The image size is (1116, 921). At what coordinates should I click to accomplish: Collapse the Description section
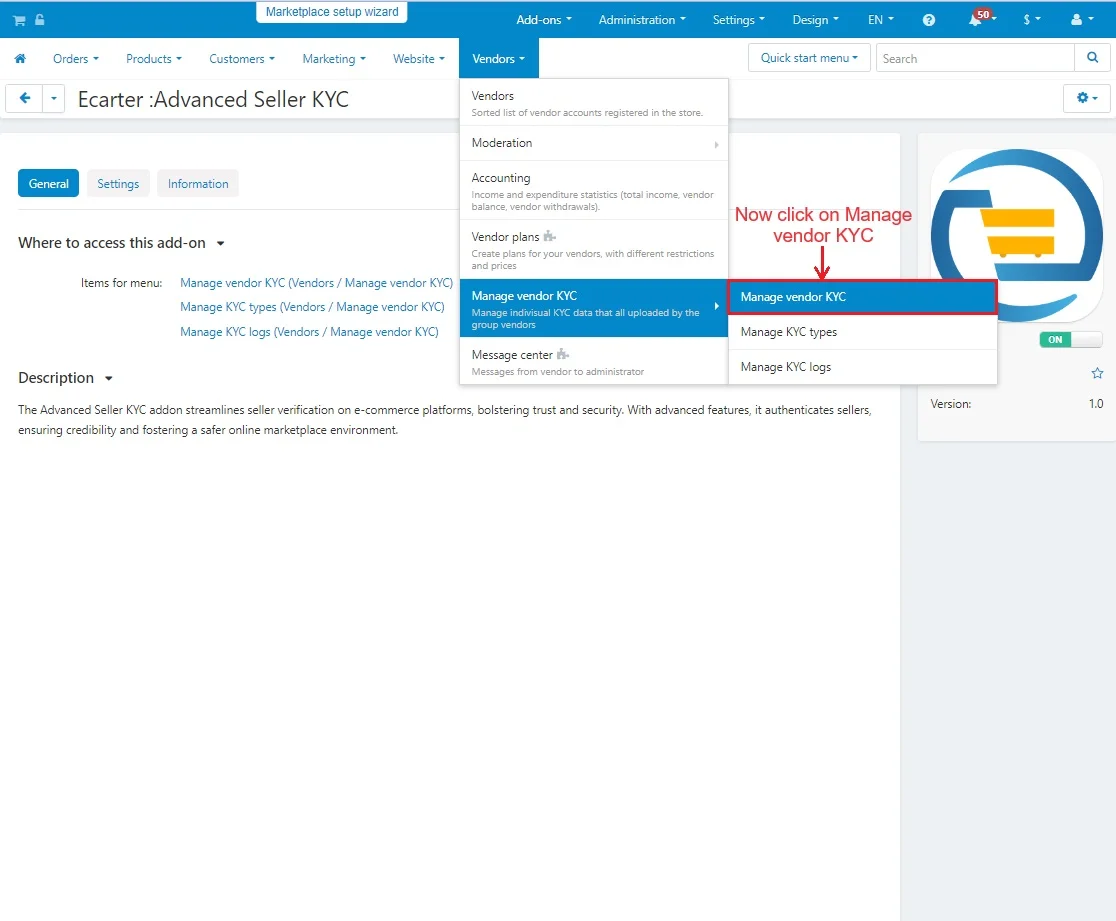coord(109,378)
